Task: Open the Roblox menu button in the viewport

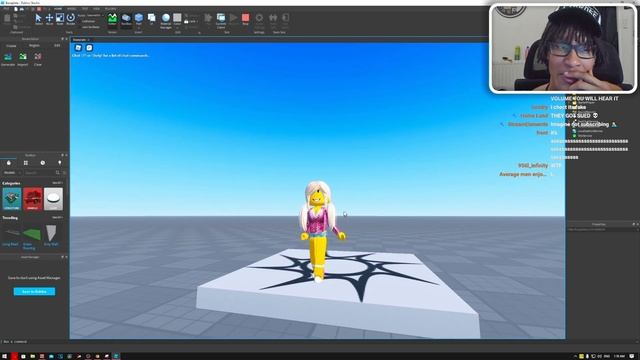Action: pos(78,48)
